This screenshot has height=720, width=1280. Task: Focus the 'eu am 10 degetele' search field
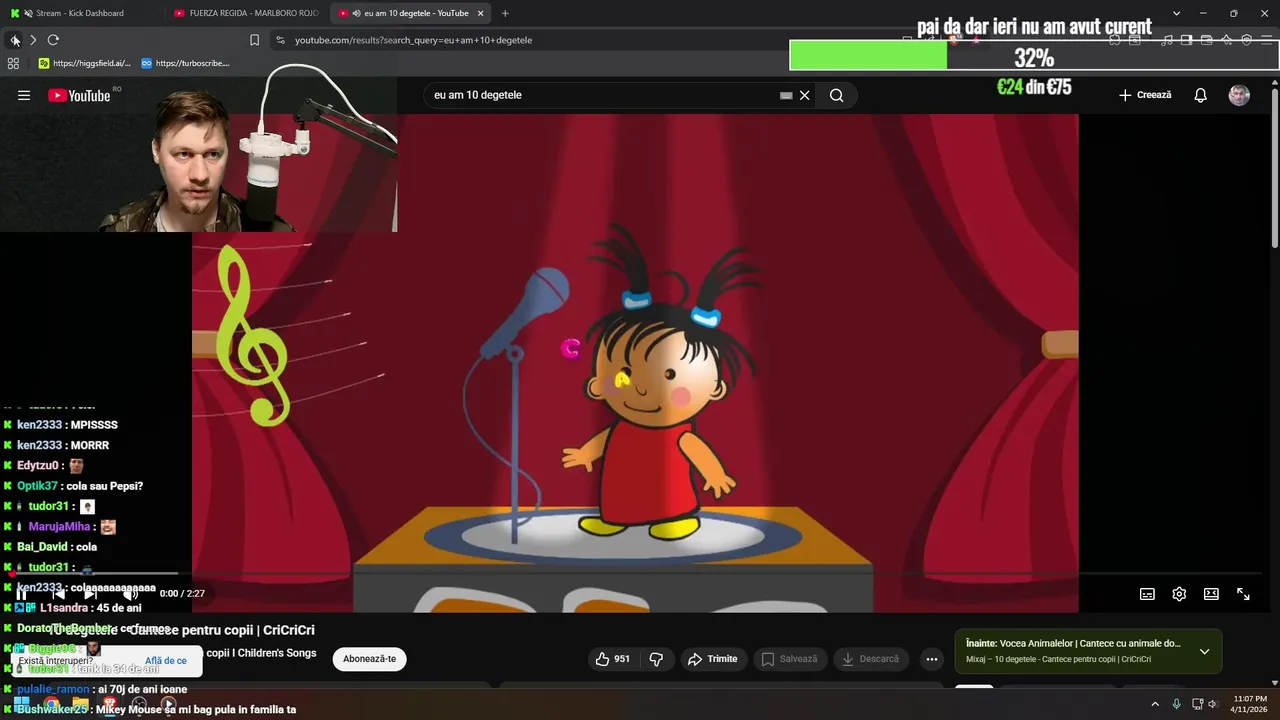[600, 95]
